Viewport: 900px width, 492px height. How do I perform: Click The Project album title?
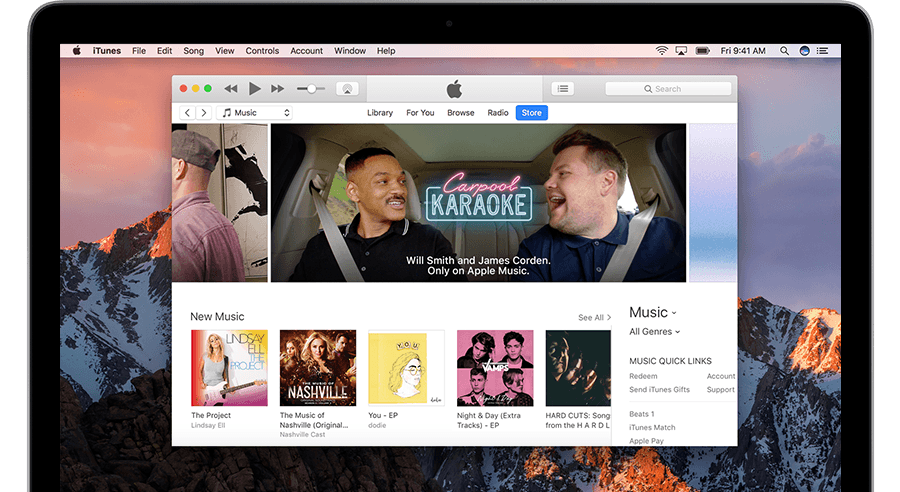pos(211,415)
